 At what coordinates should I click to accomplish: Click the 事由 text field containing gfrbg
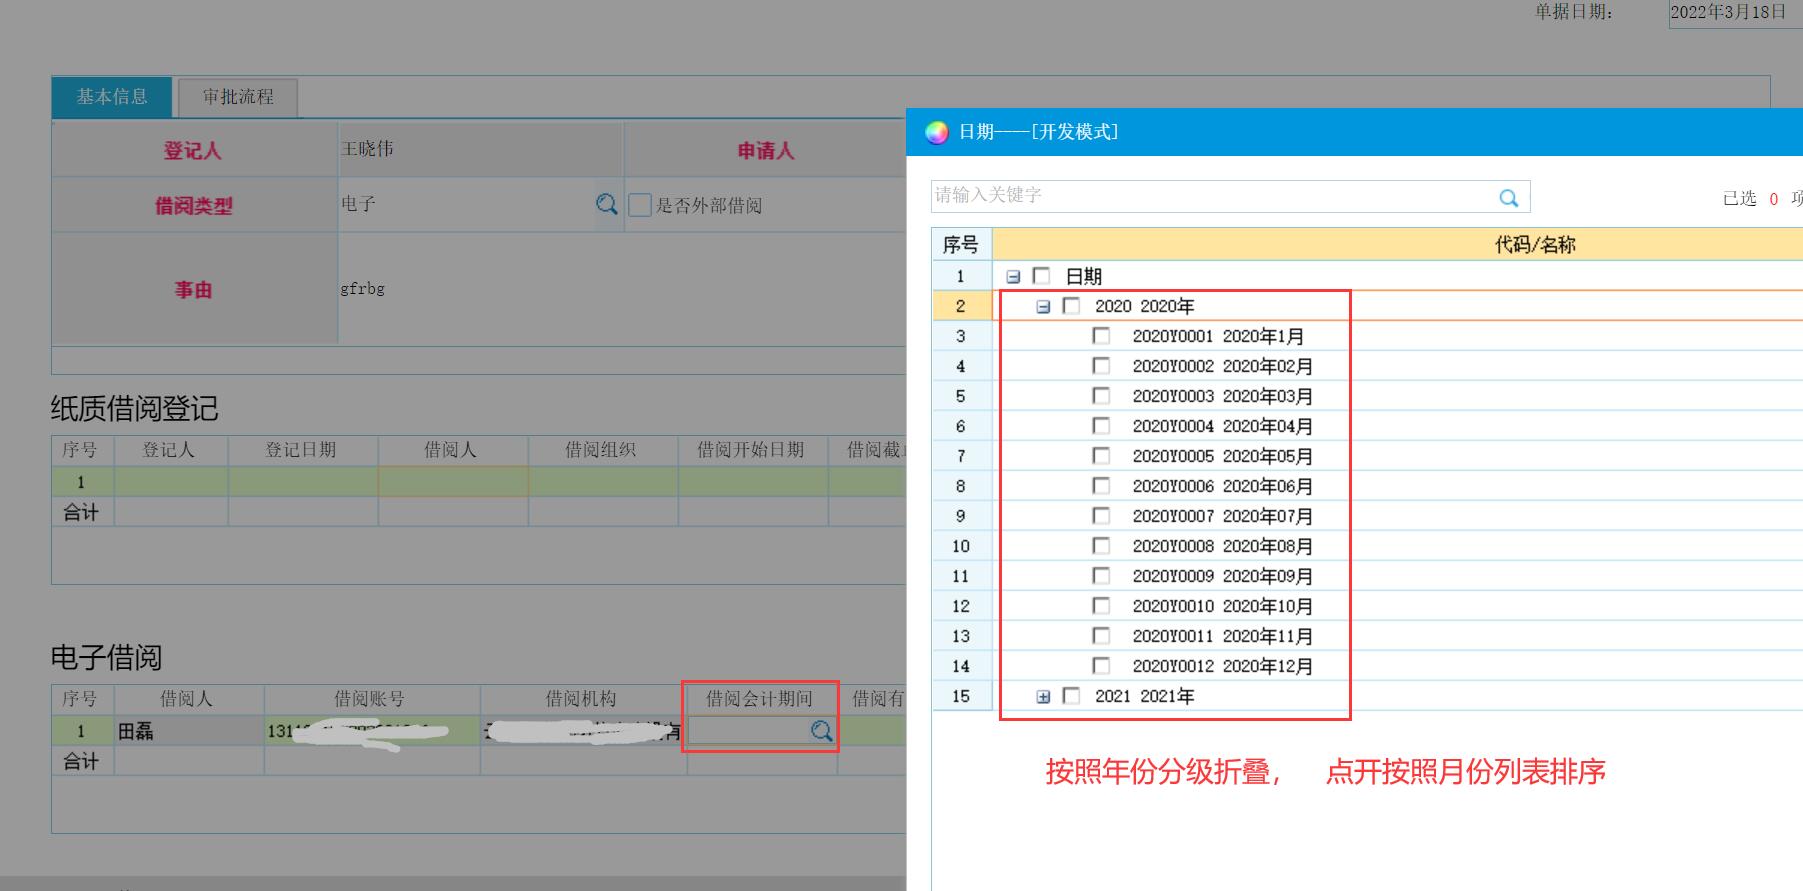(x=620, y=289)
